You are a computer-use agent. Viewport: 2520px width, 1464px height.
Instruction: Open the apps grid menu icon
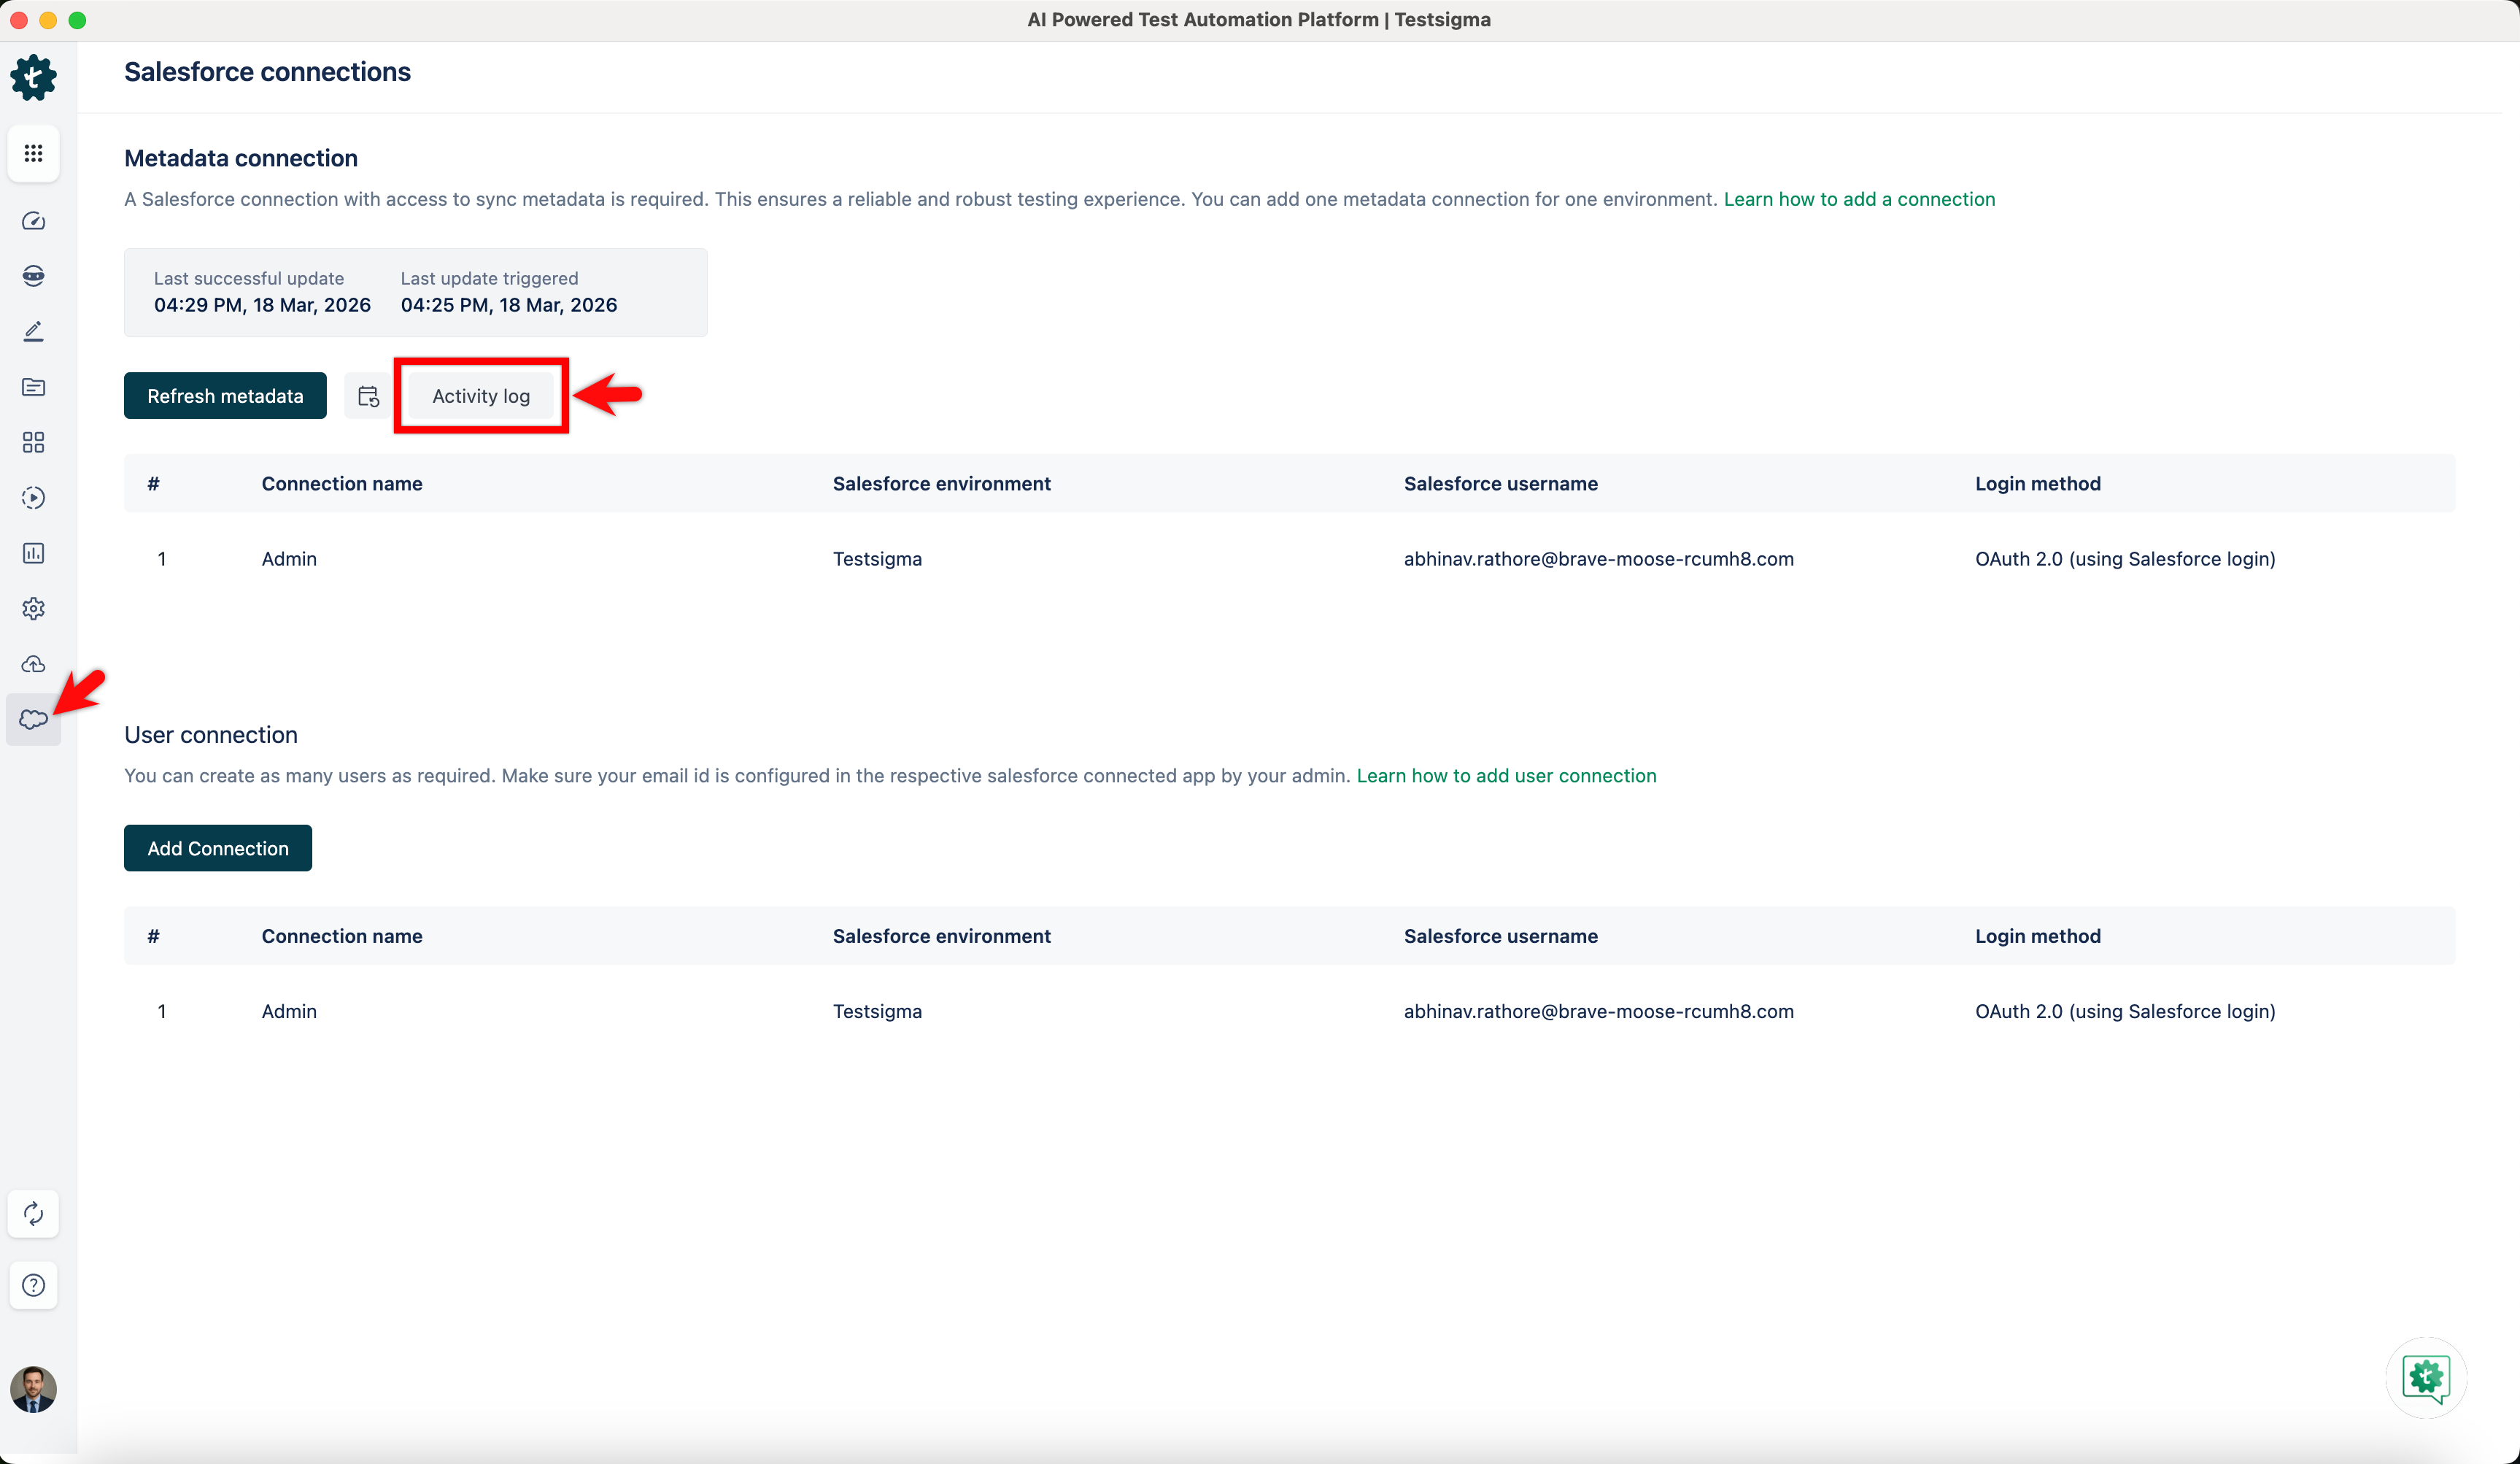point(33,153)
